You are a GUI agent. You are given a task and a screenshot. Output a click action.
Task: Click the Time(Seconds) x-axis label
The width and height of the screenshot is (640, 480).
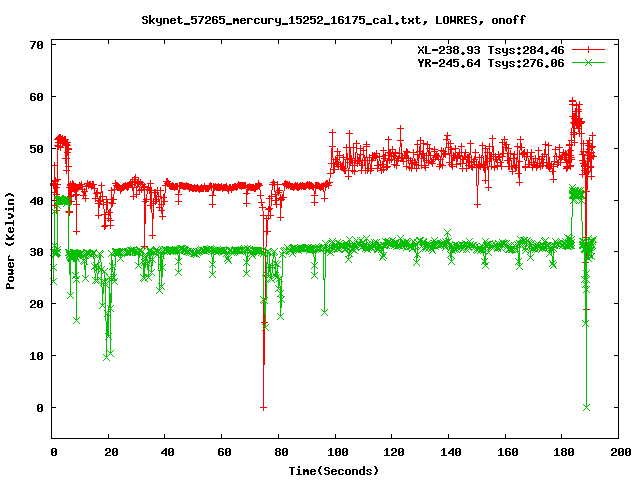[333, 471]
